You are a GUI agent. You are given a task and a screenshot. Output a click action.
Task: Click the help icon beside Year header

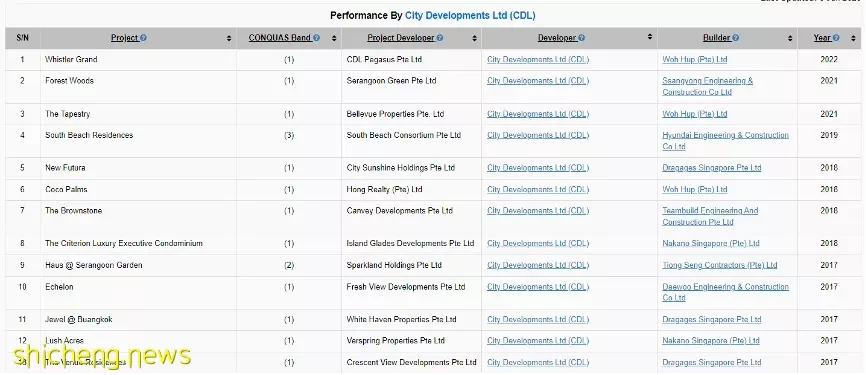pyautogui.click(x=836, y=38)
